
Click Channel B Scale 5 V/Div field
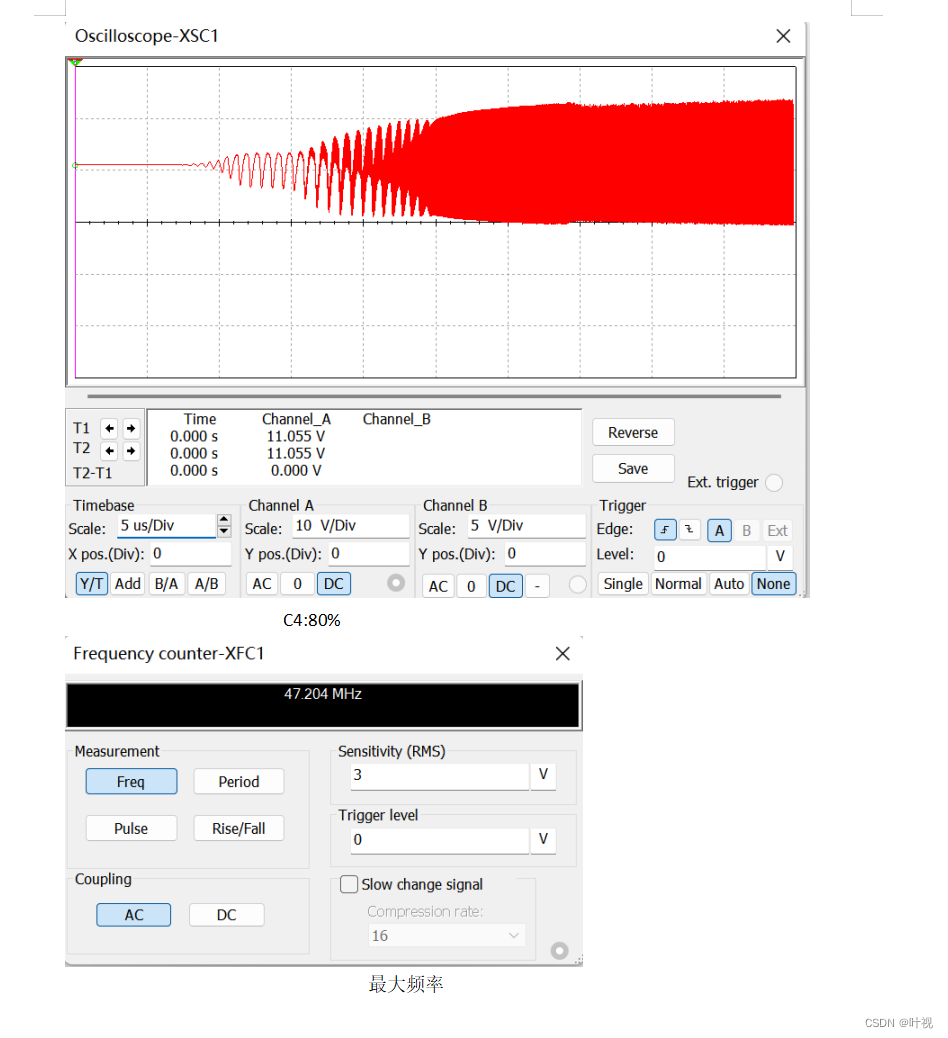pos(527,526)
